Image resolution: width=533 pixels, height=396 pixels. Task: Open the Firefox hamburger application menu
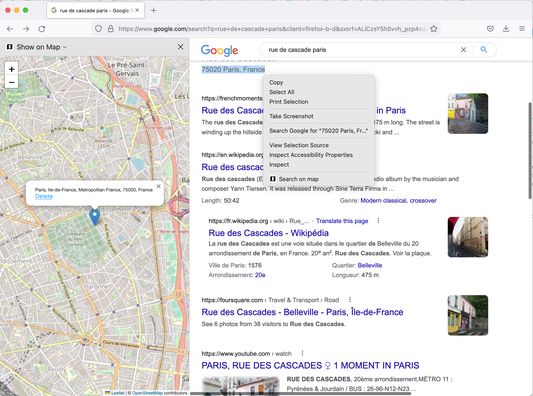point(522,29)
